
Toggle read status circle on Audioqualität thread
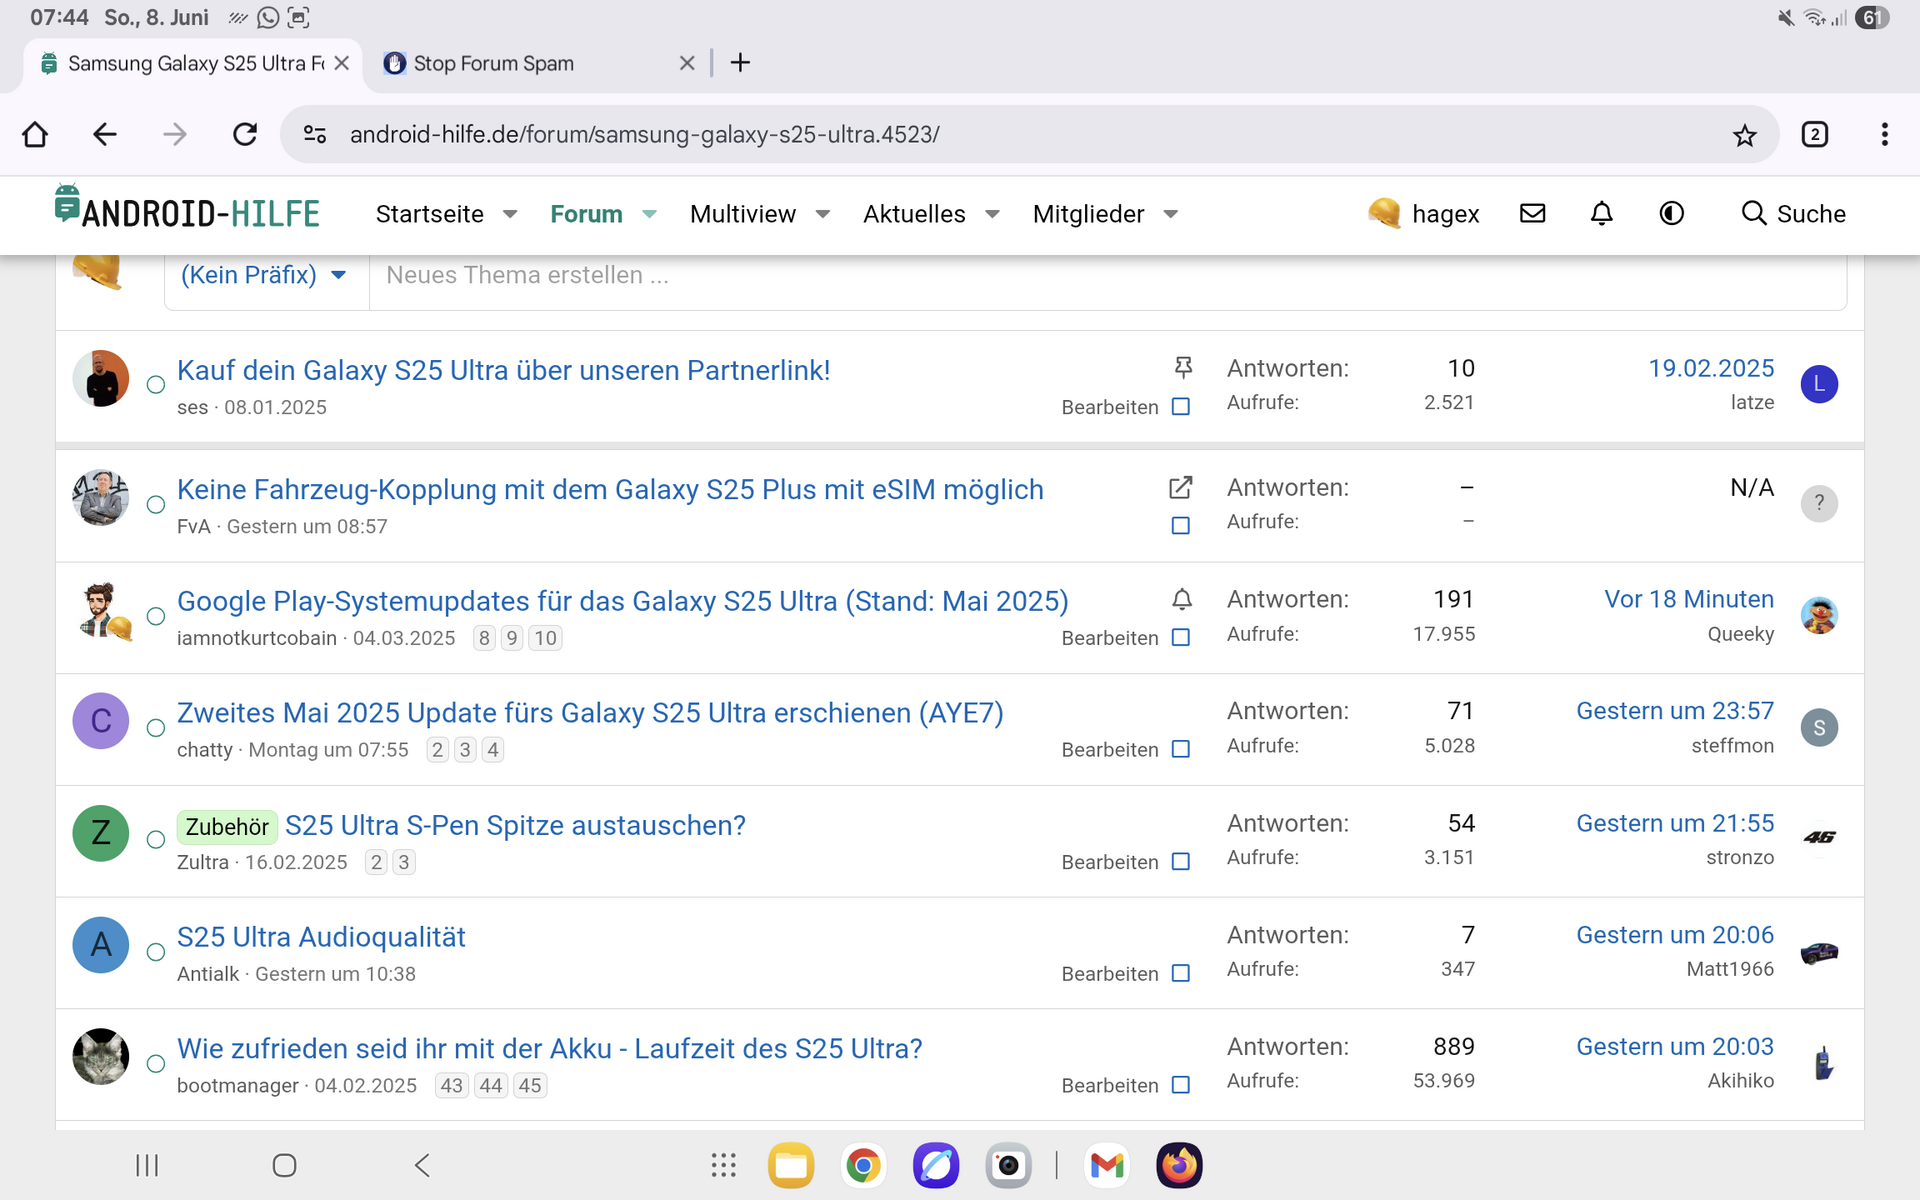pyautogui.click(x=155, y=952)
